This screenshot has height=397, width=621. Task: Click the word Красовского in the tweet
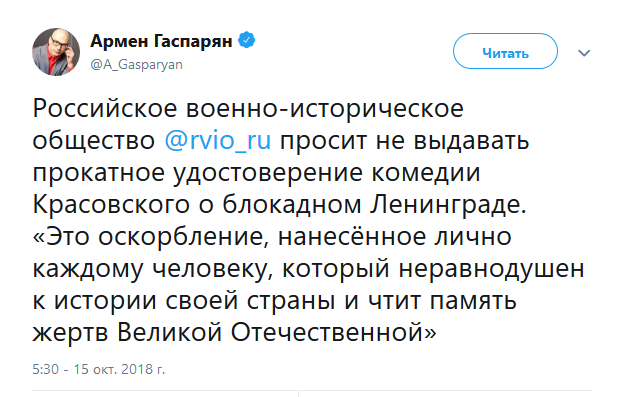pyautogui.click(x=111, y=204)
